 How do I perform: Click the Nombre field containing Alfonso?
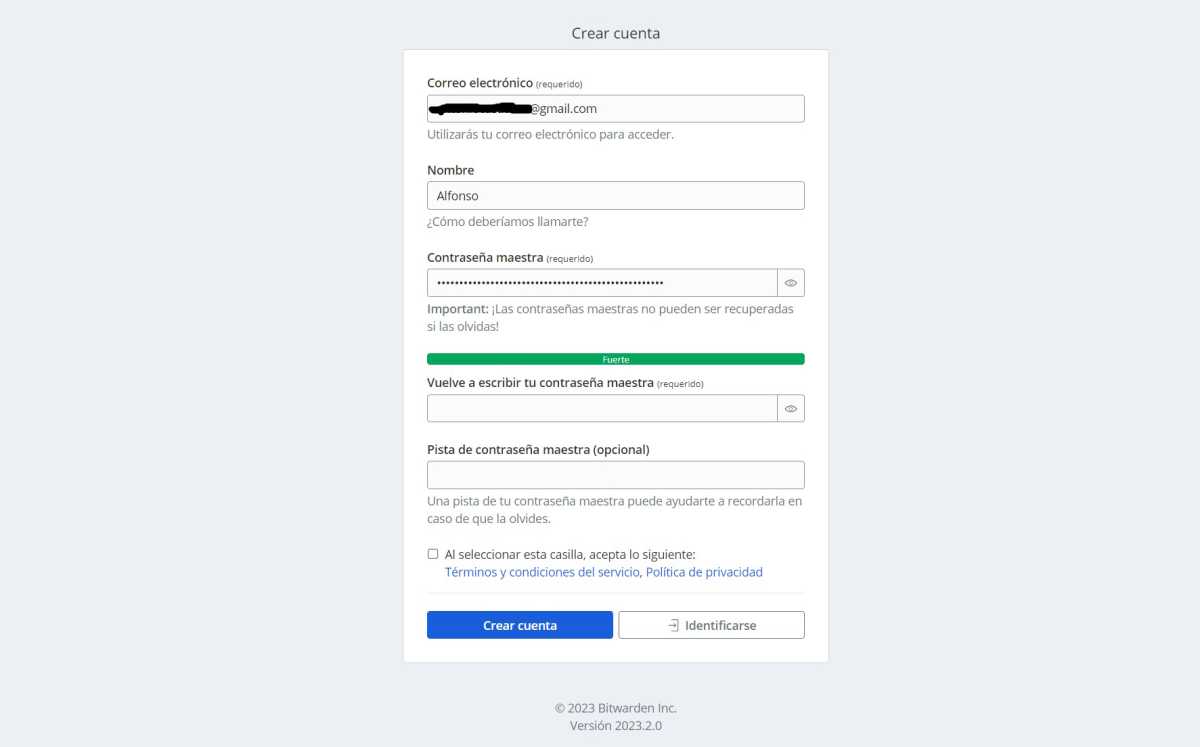point(616,196)
